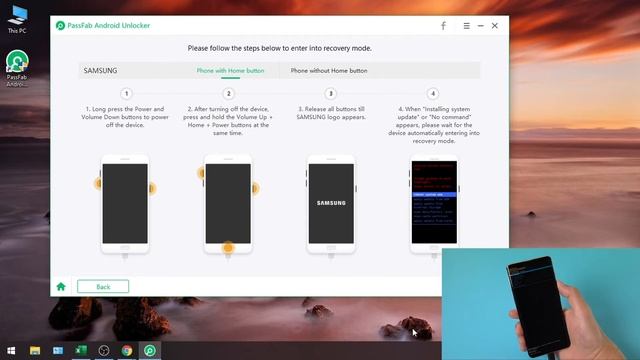The height and width of the screenshot is (360, 640).
Task: Click the phone video overlay thumbnail
Action: [x=541, y=304]
